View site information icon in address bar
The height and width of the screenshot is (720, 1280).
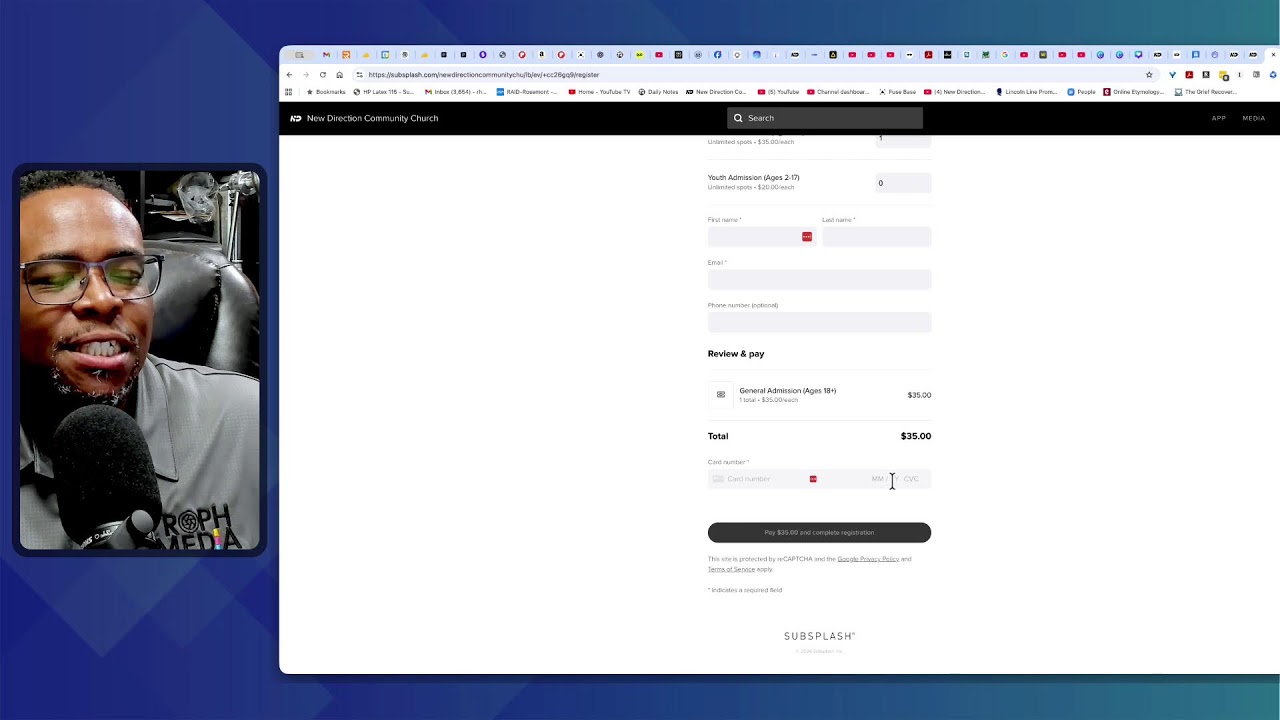click(x=359, y=75)
